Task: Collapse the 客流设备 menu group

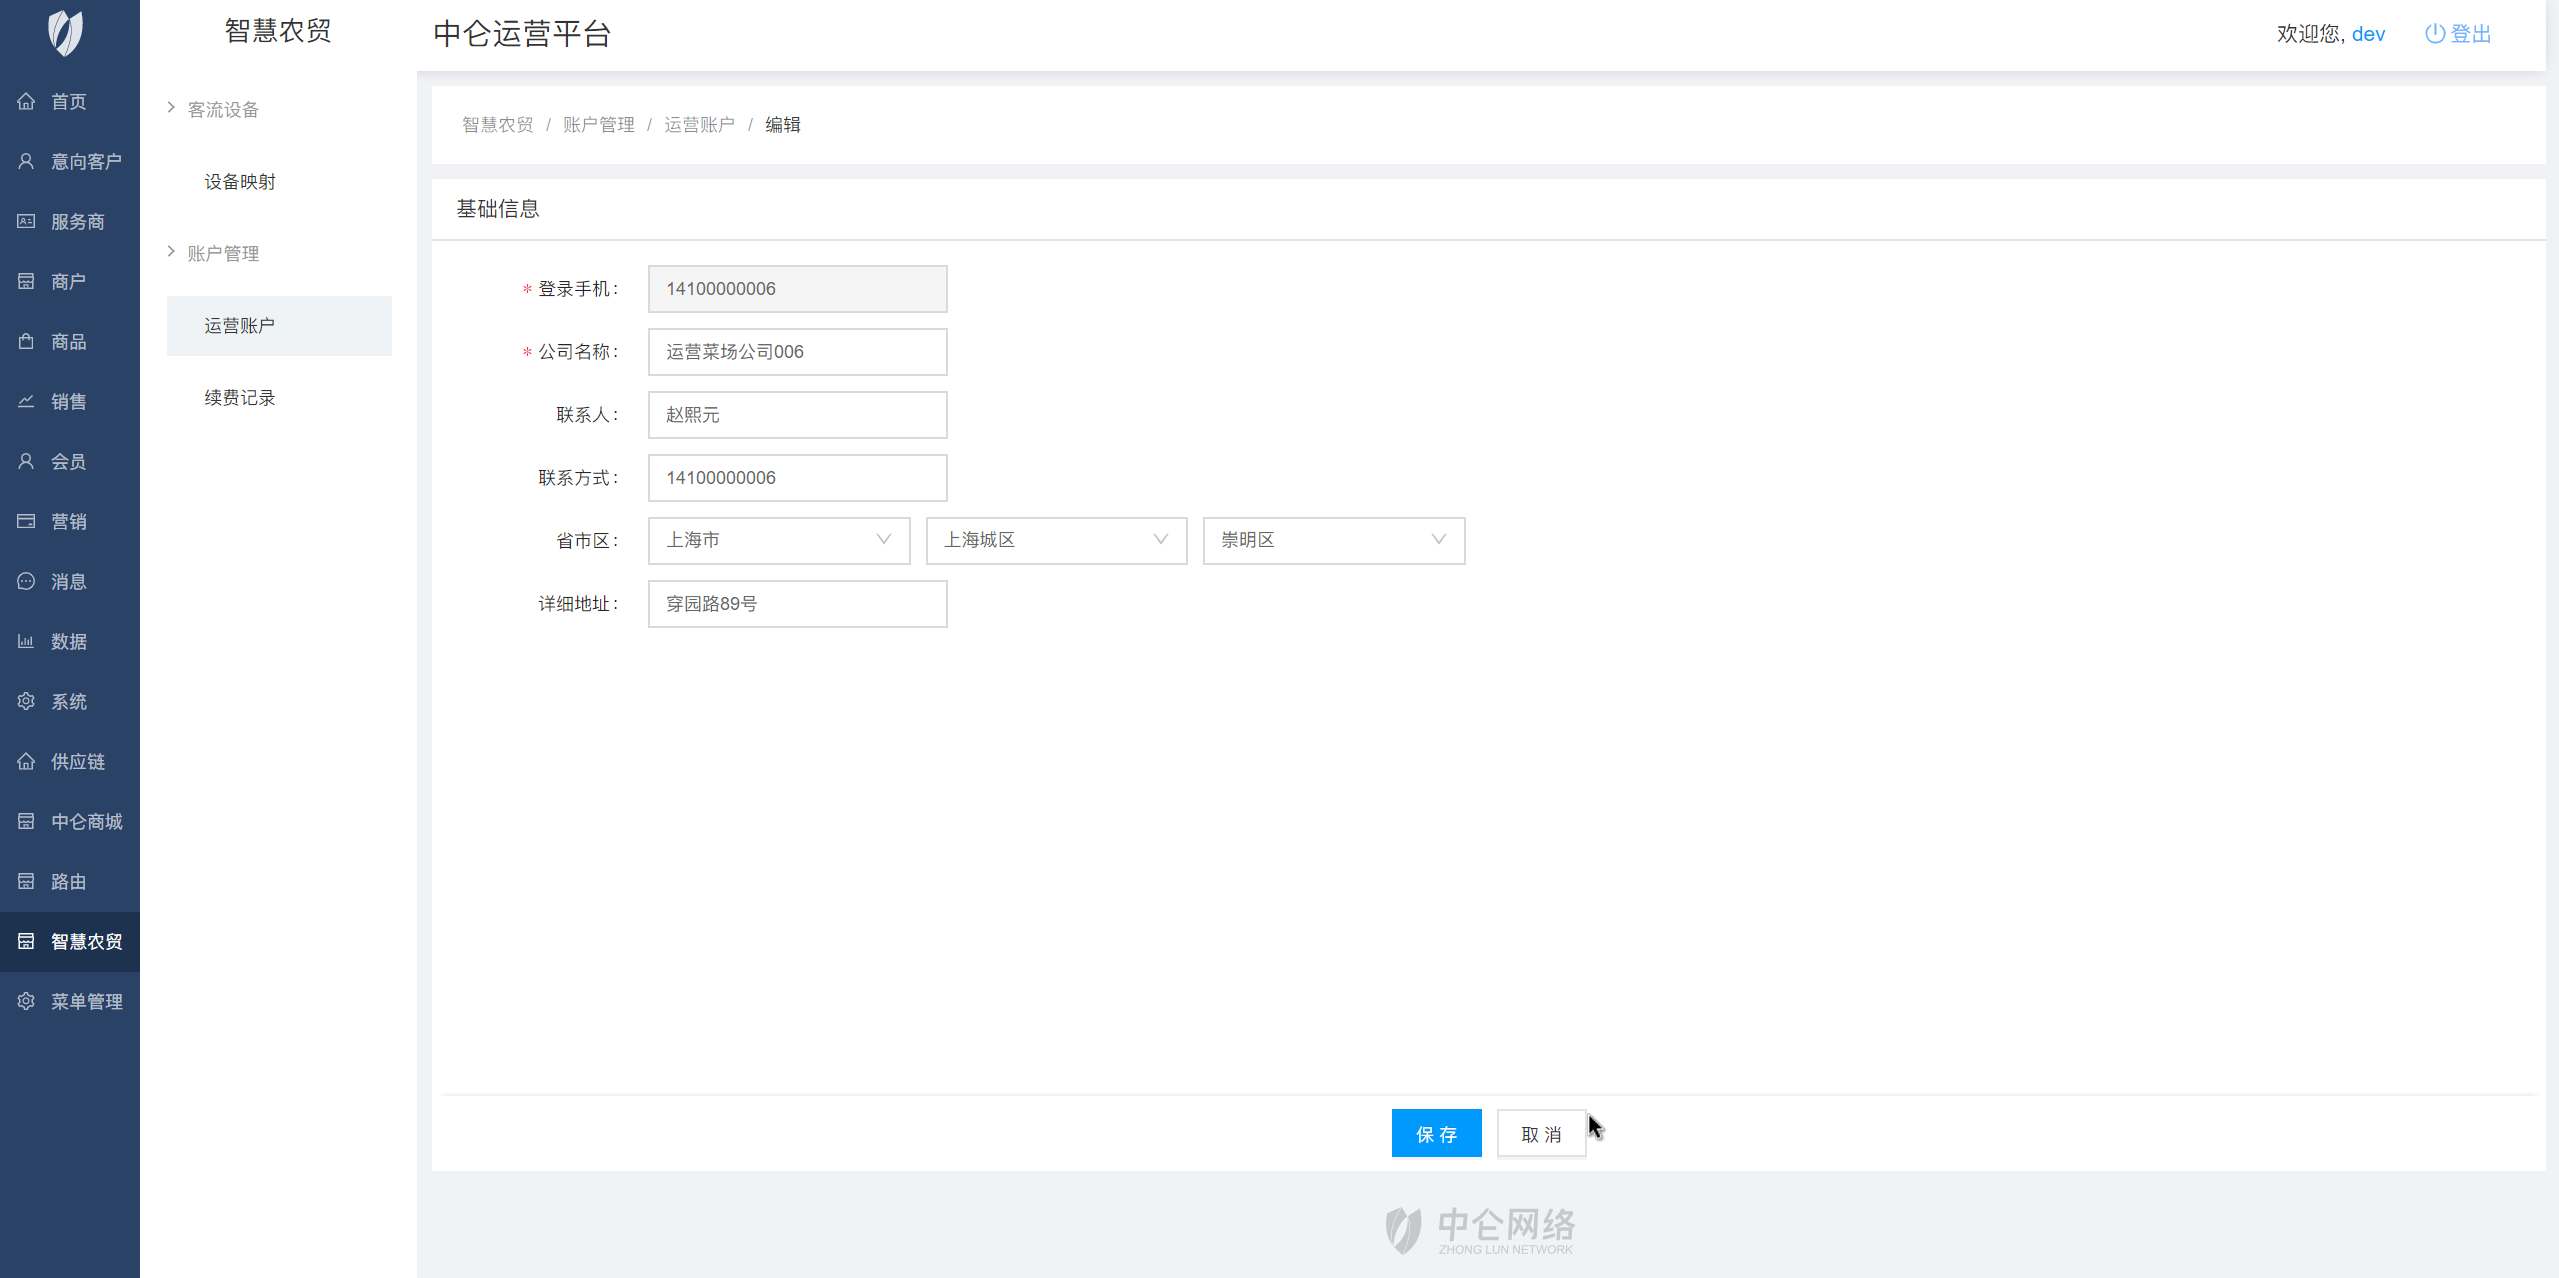Action: tap(222, 109)
